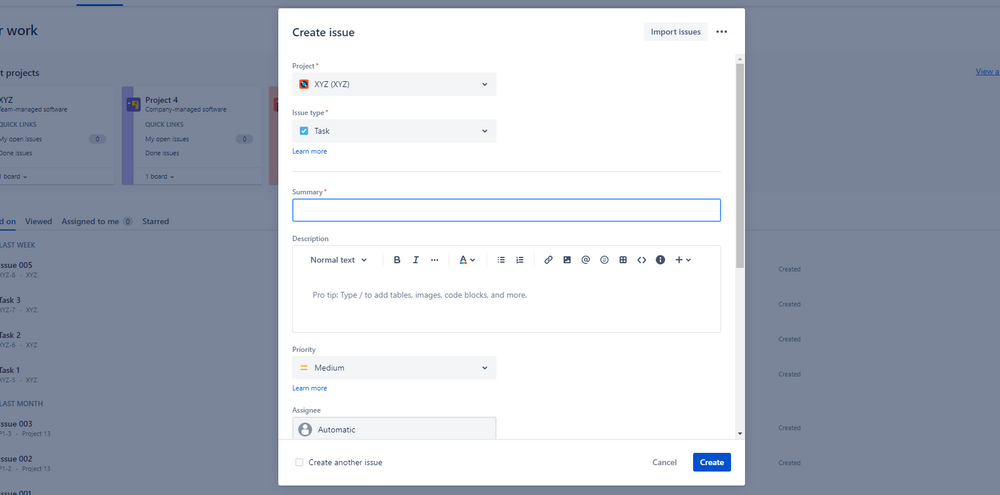Viewport: 1000px width, 495px height.
Task: Open My open issues in Project 4
Action: (167, 139)
